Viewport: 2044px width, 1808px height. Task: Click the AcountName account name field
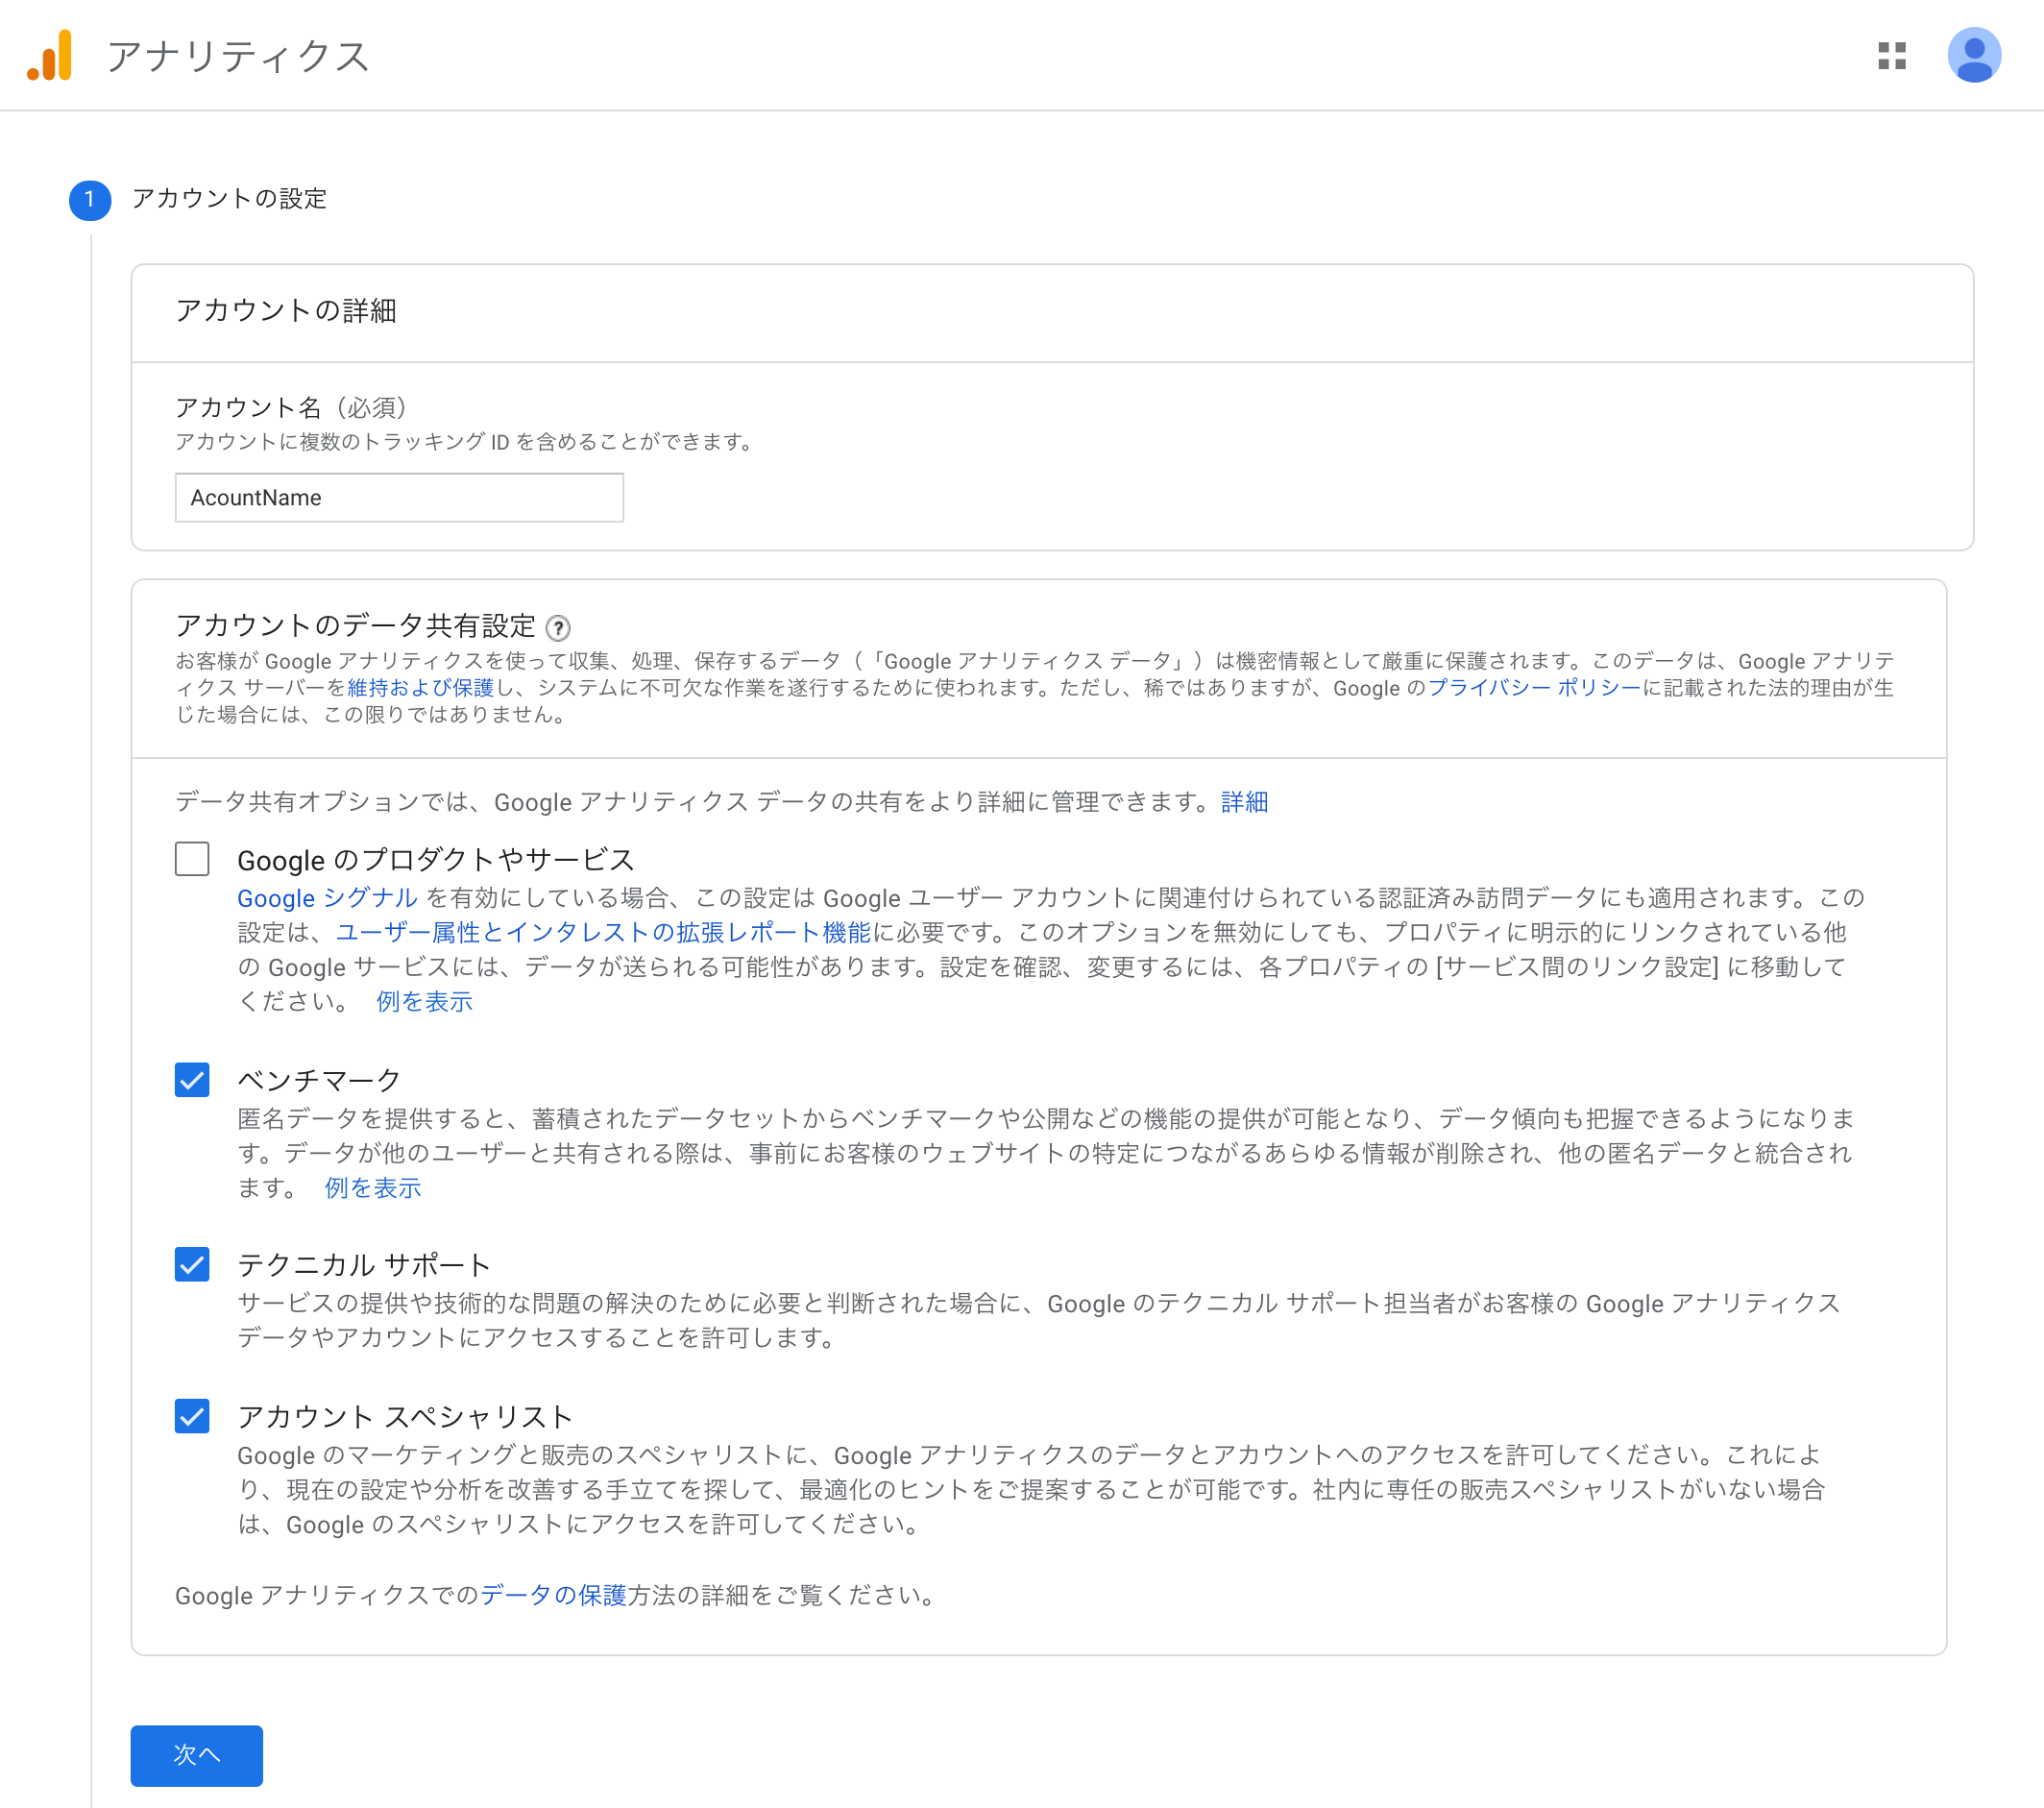pyautogui.click(x=399, y=497)
